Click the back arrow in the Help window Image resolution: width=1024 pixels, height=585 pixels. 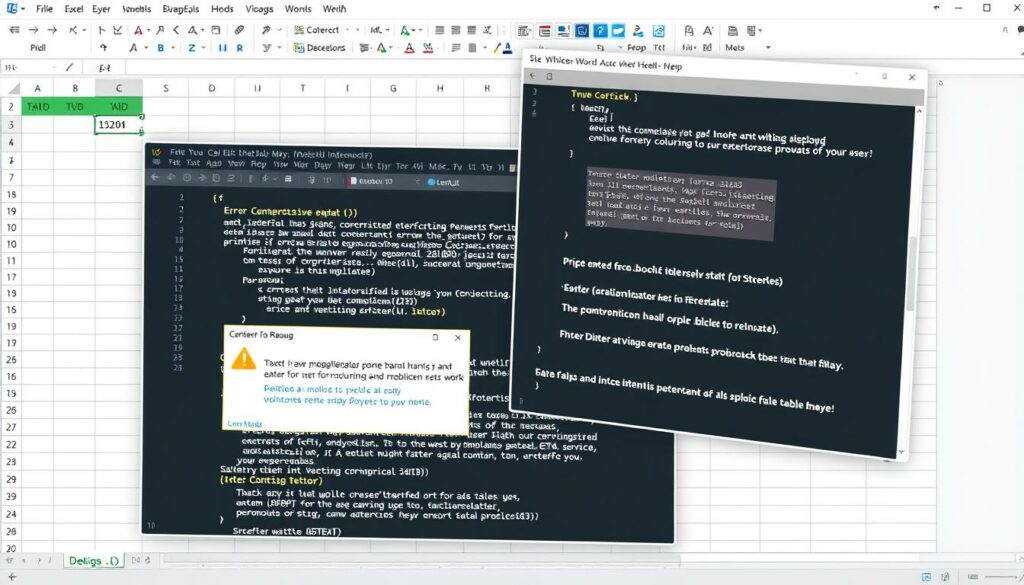[x=533, y=76]
